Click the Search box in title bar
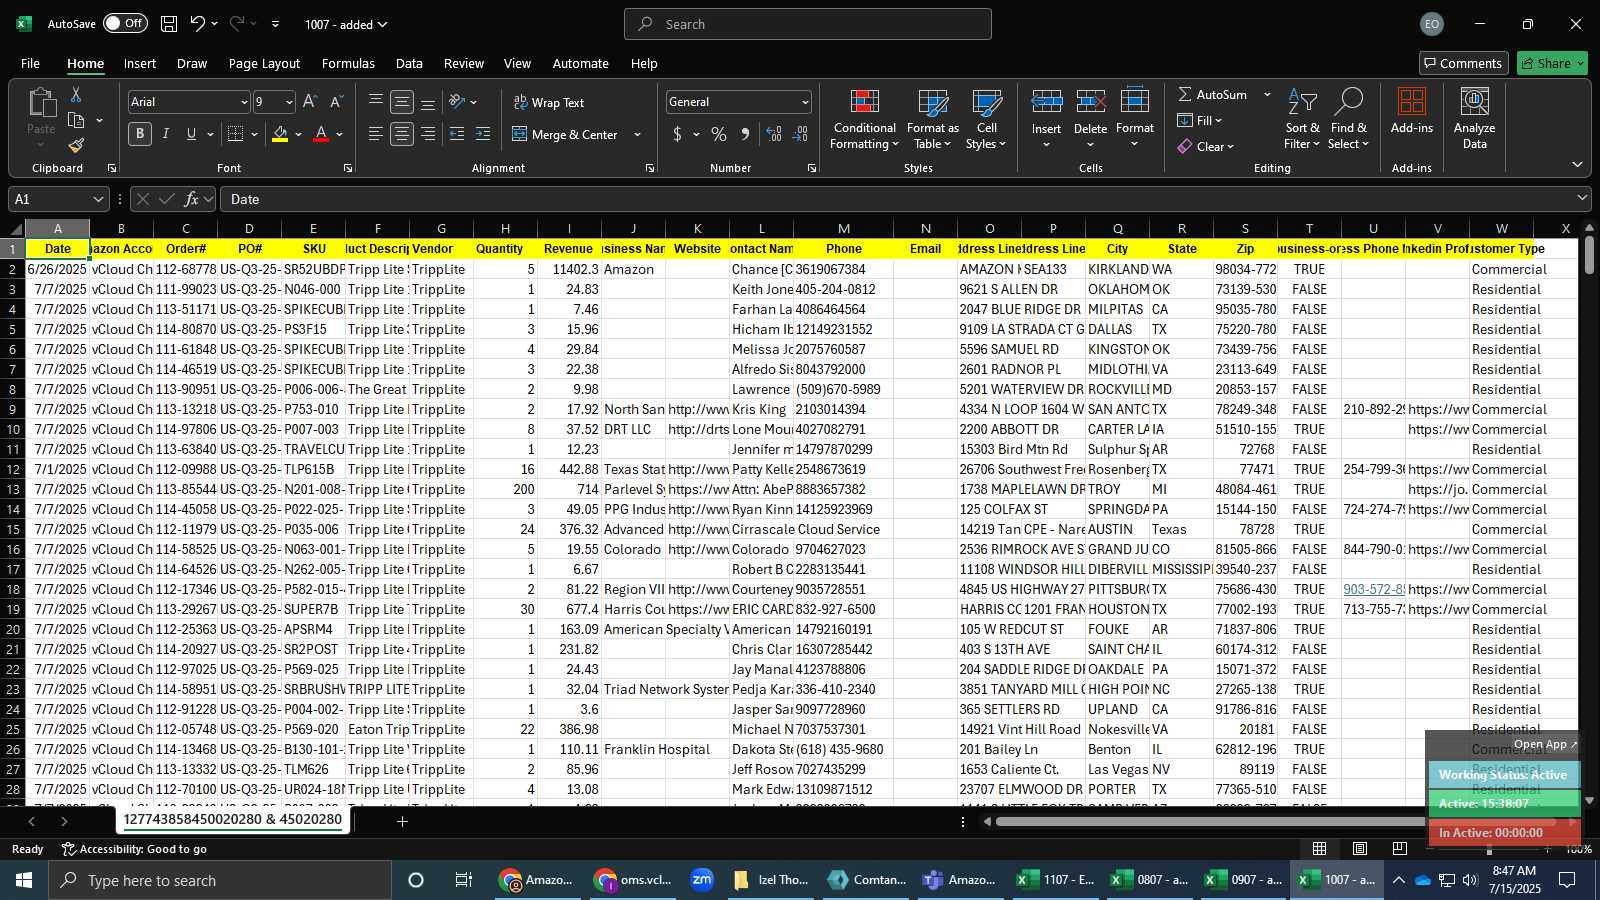1600x900 pixels. [x=808, y=24]
